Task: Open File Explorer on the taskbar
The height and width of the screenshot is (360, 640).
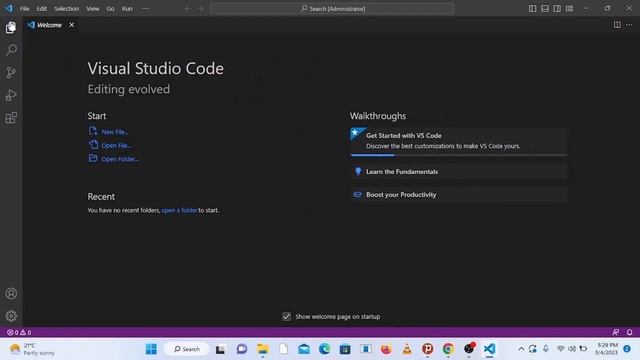Action: pos(262,349)
